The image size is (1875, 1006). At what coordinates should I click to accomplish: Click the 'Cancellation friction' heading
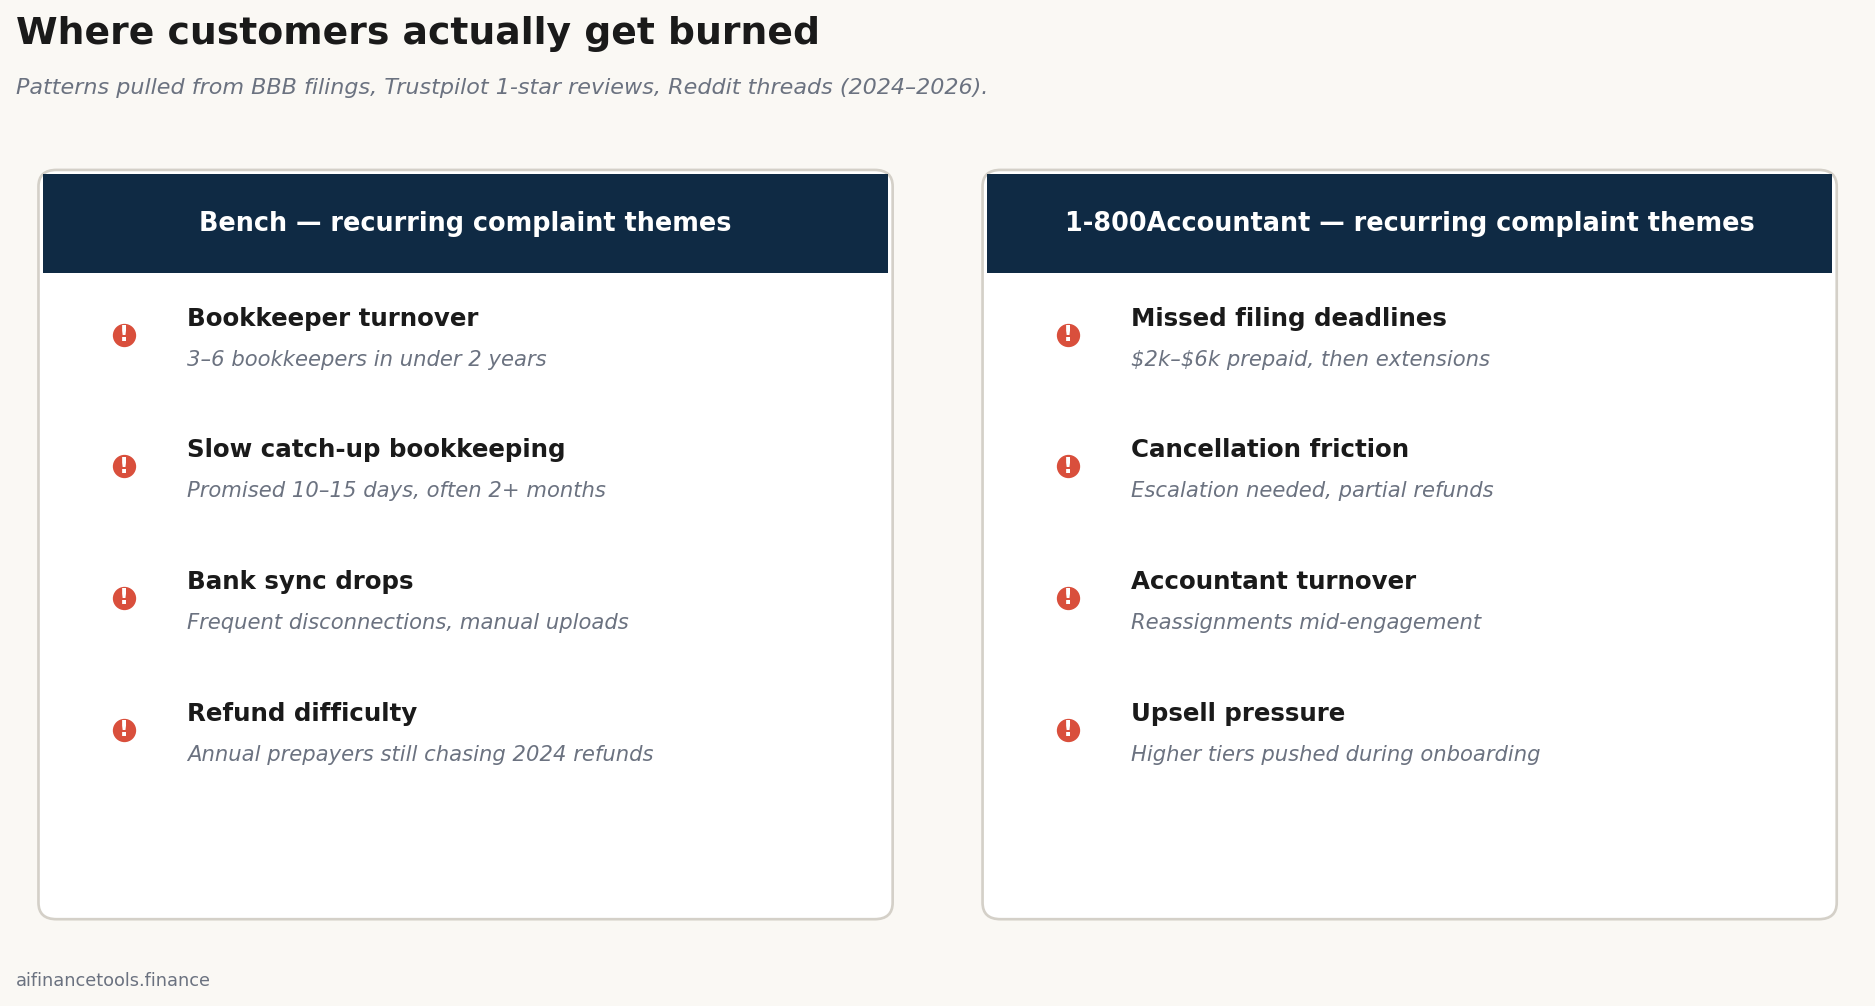pos(1270,450)
